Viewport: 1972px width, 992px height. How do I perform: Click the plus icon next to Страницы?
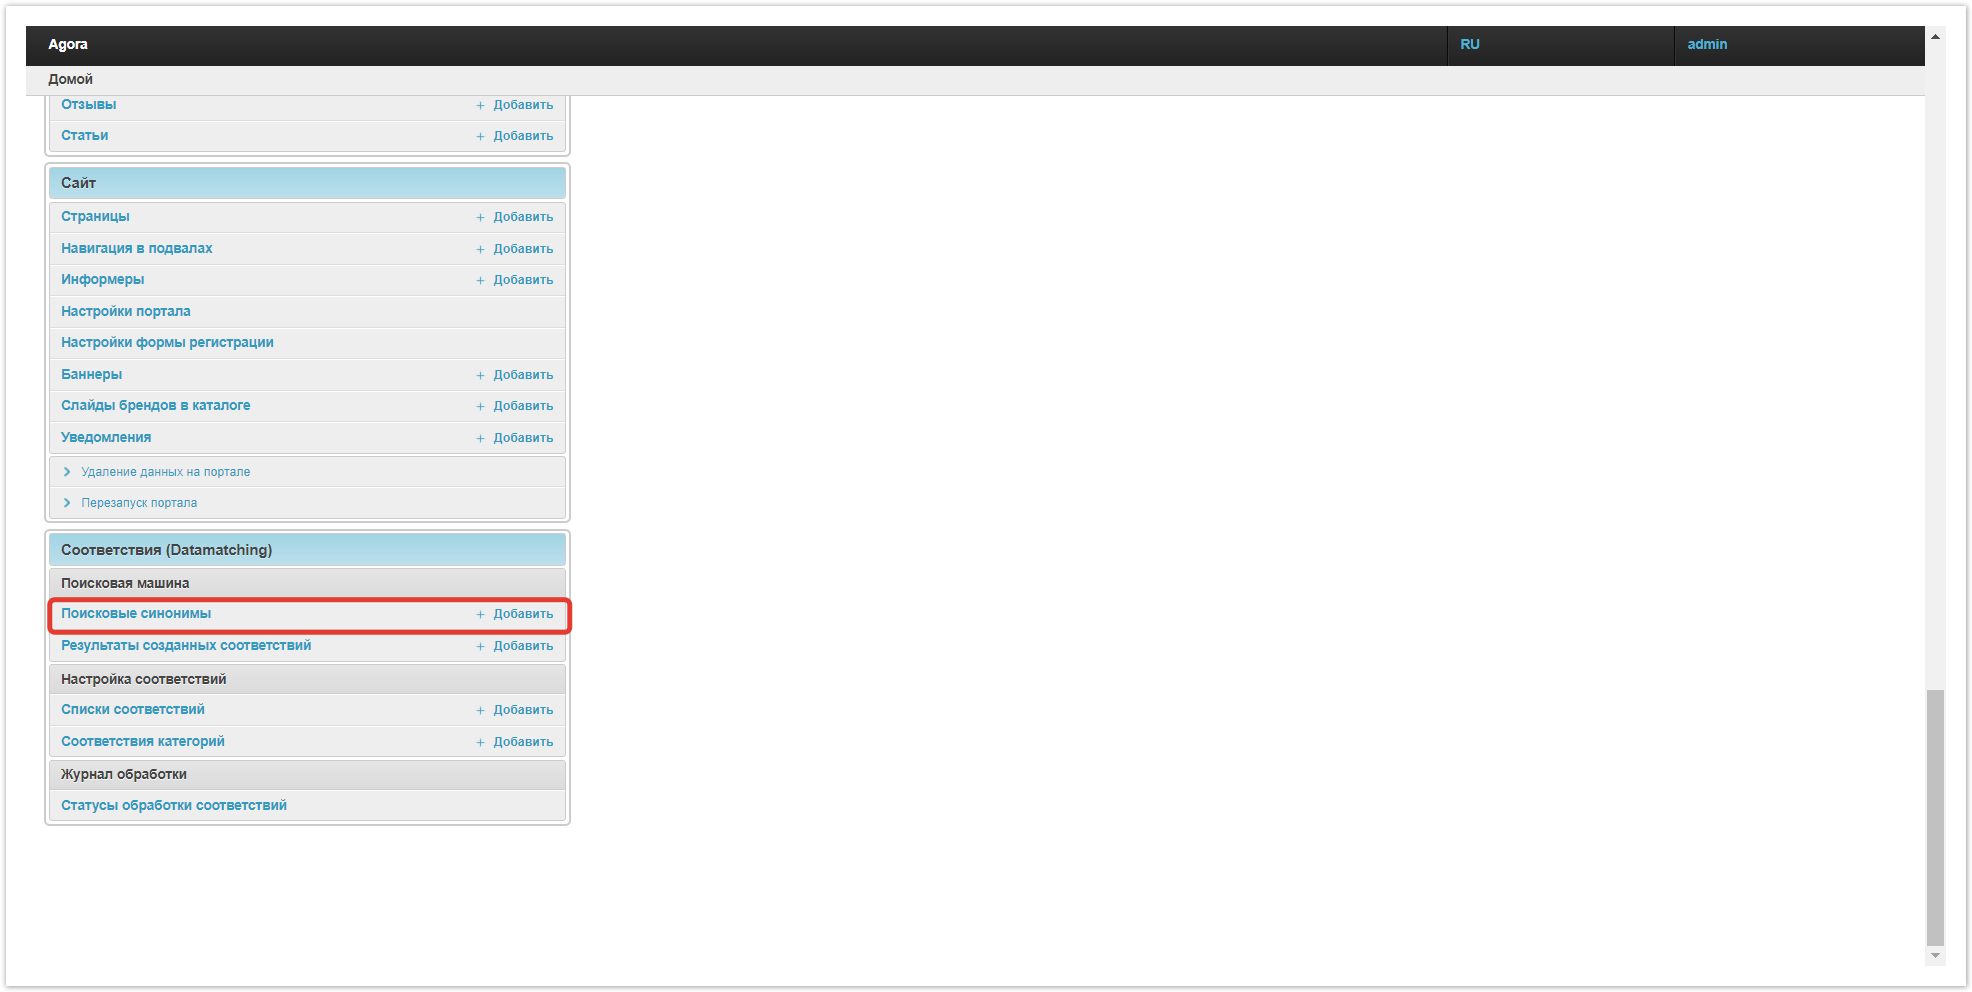[480, 218]
